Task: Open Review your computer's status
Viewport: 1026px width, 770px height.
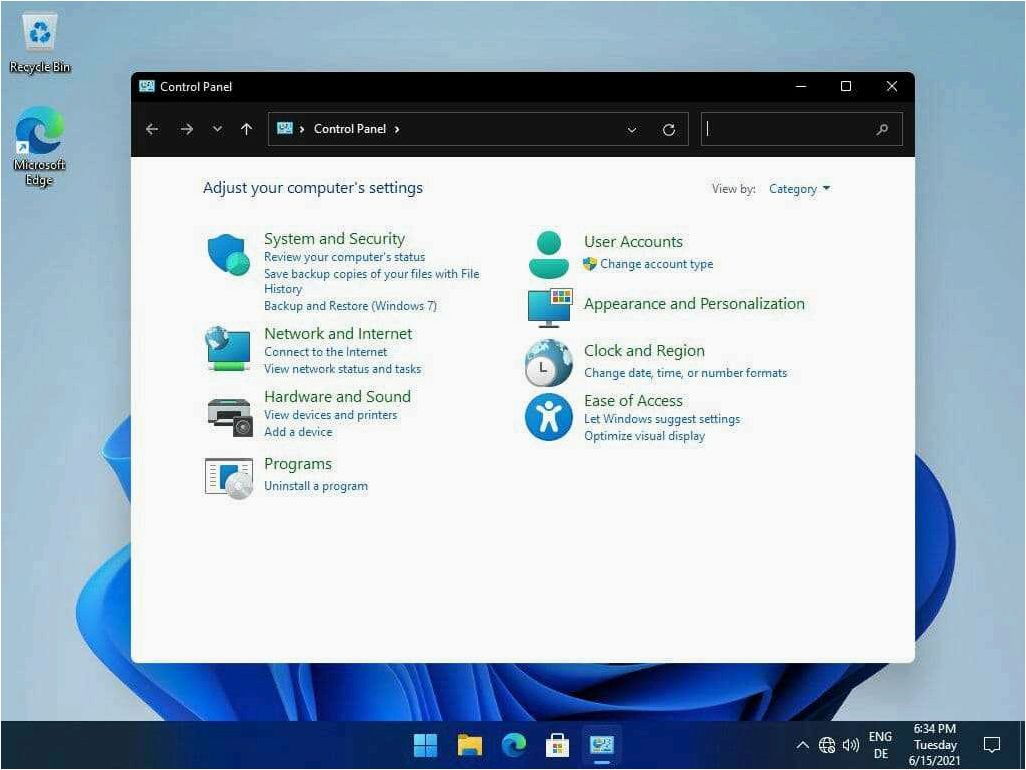Action: (344, 257)
